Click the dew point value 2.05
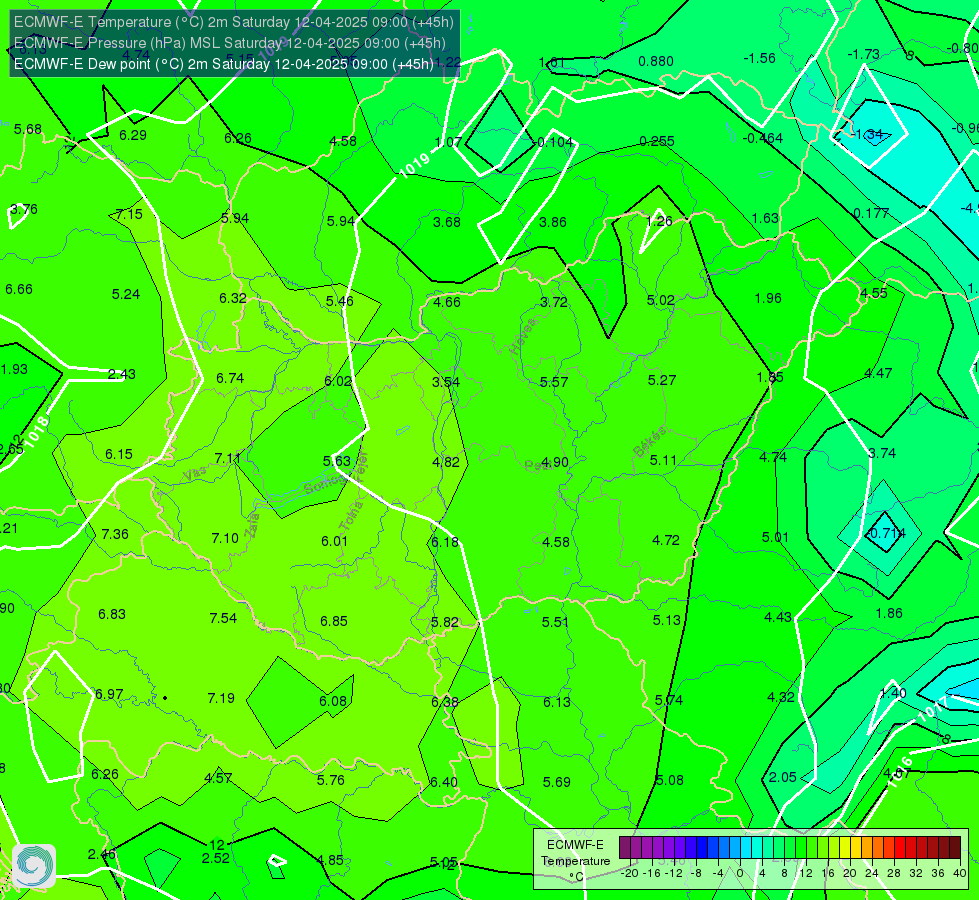 (x=783, y=777)
